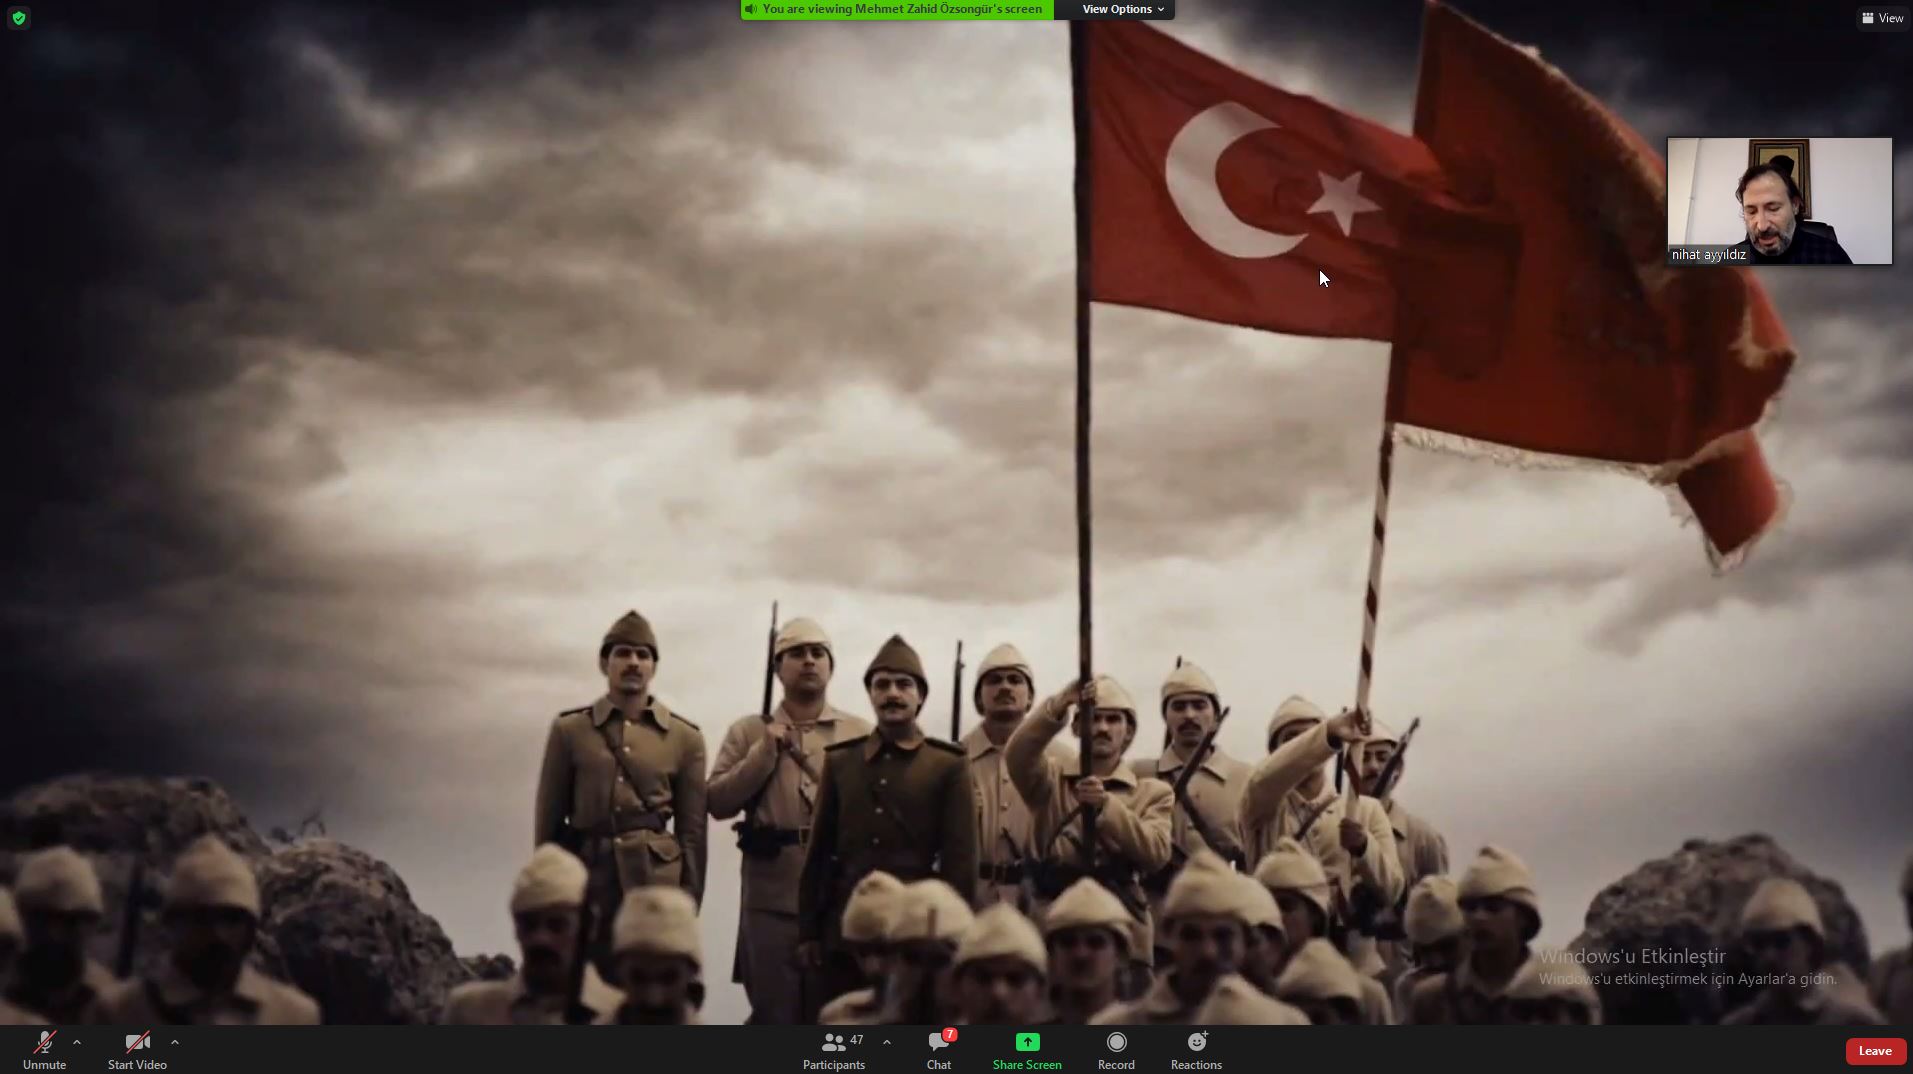Expand video settings arrow beside Start Video
The image size is (1913, 1074).
175,1042
